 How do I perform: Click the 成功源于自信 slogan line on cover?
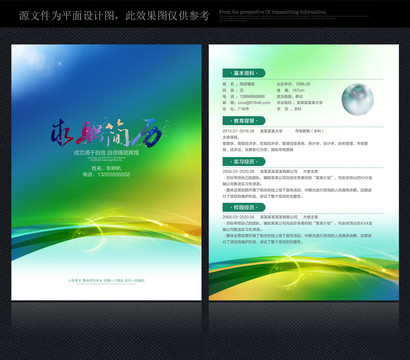[x=106, y=153]
